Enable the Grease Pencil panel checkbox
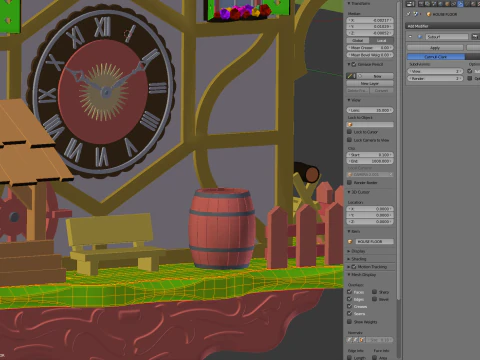 354,64
